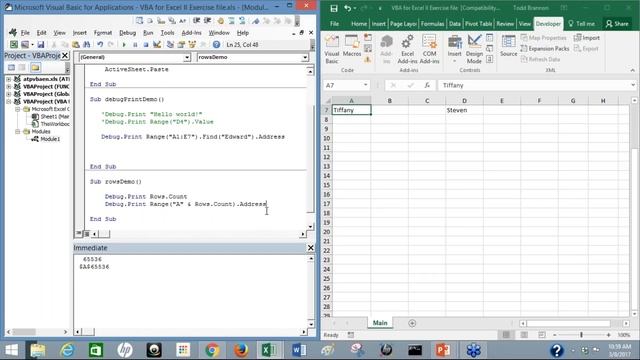Open Object Browser icon in VBA toolbar

(x=192, y=44)
